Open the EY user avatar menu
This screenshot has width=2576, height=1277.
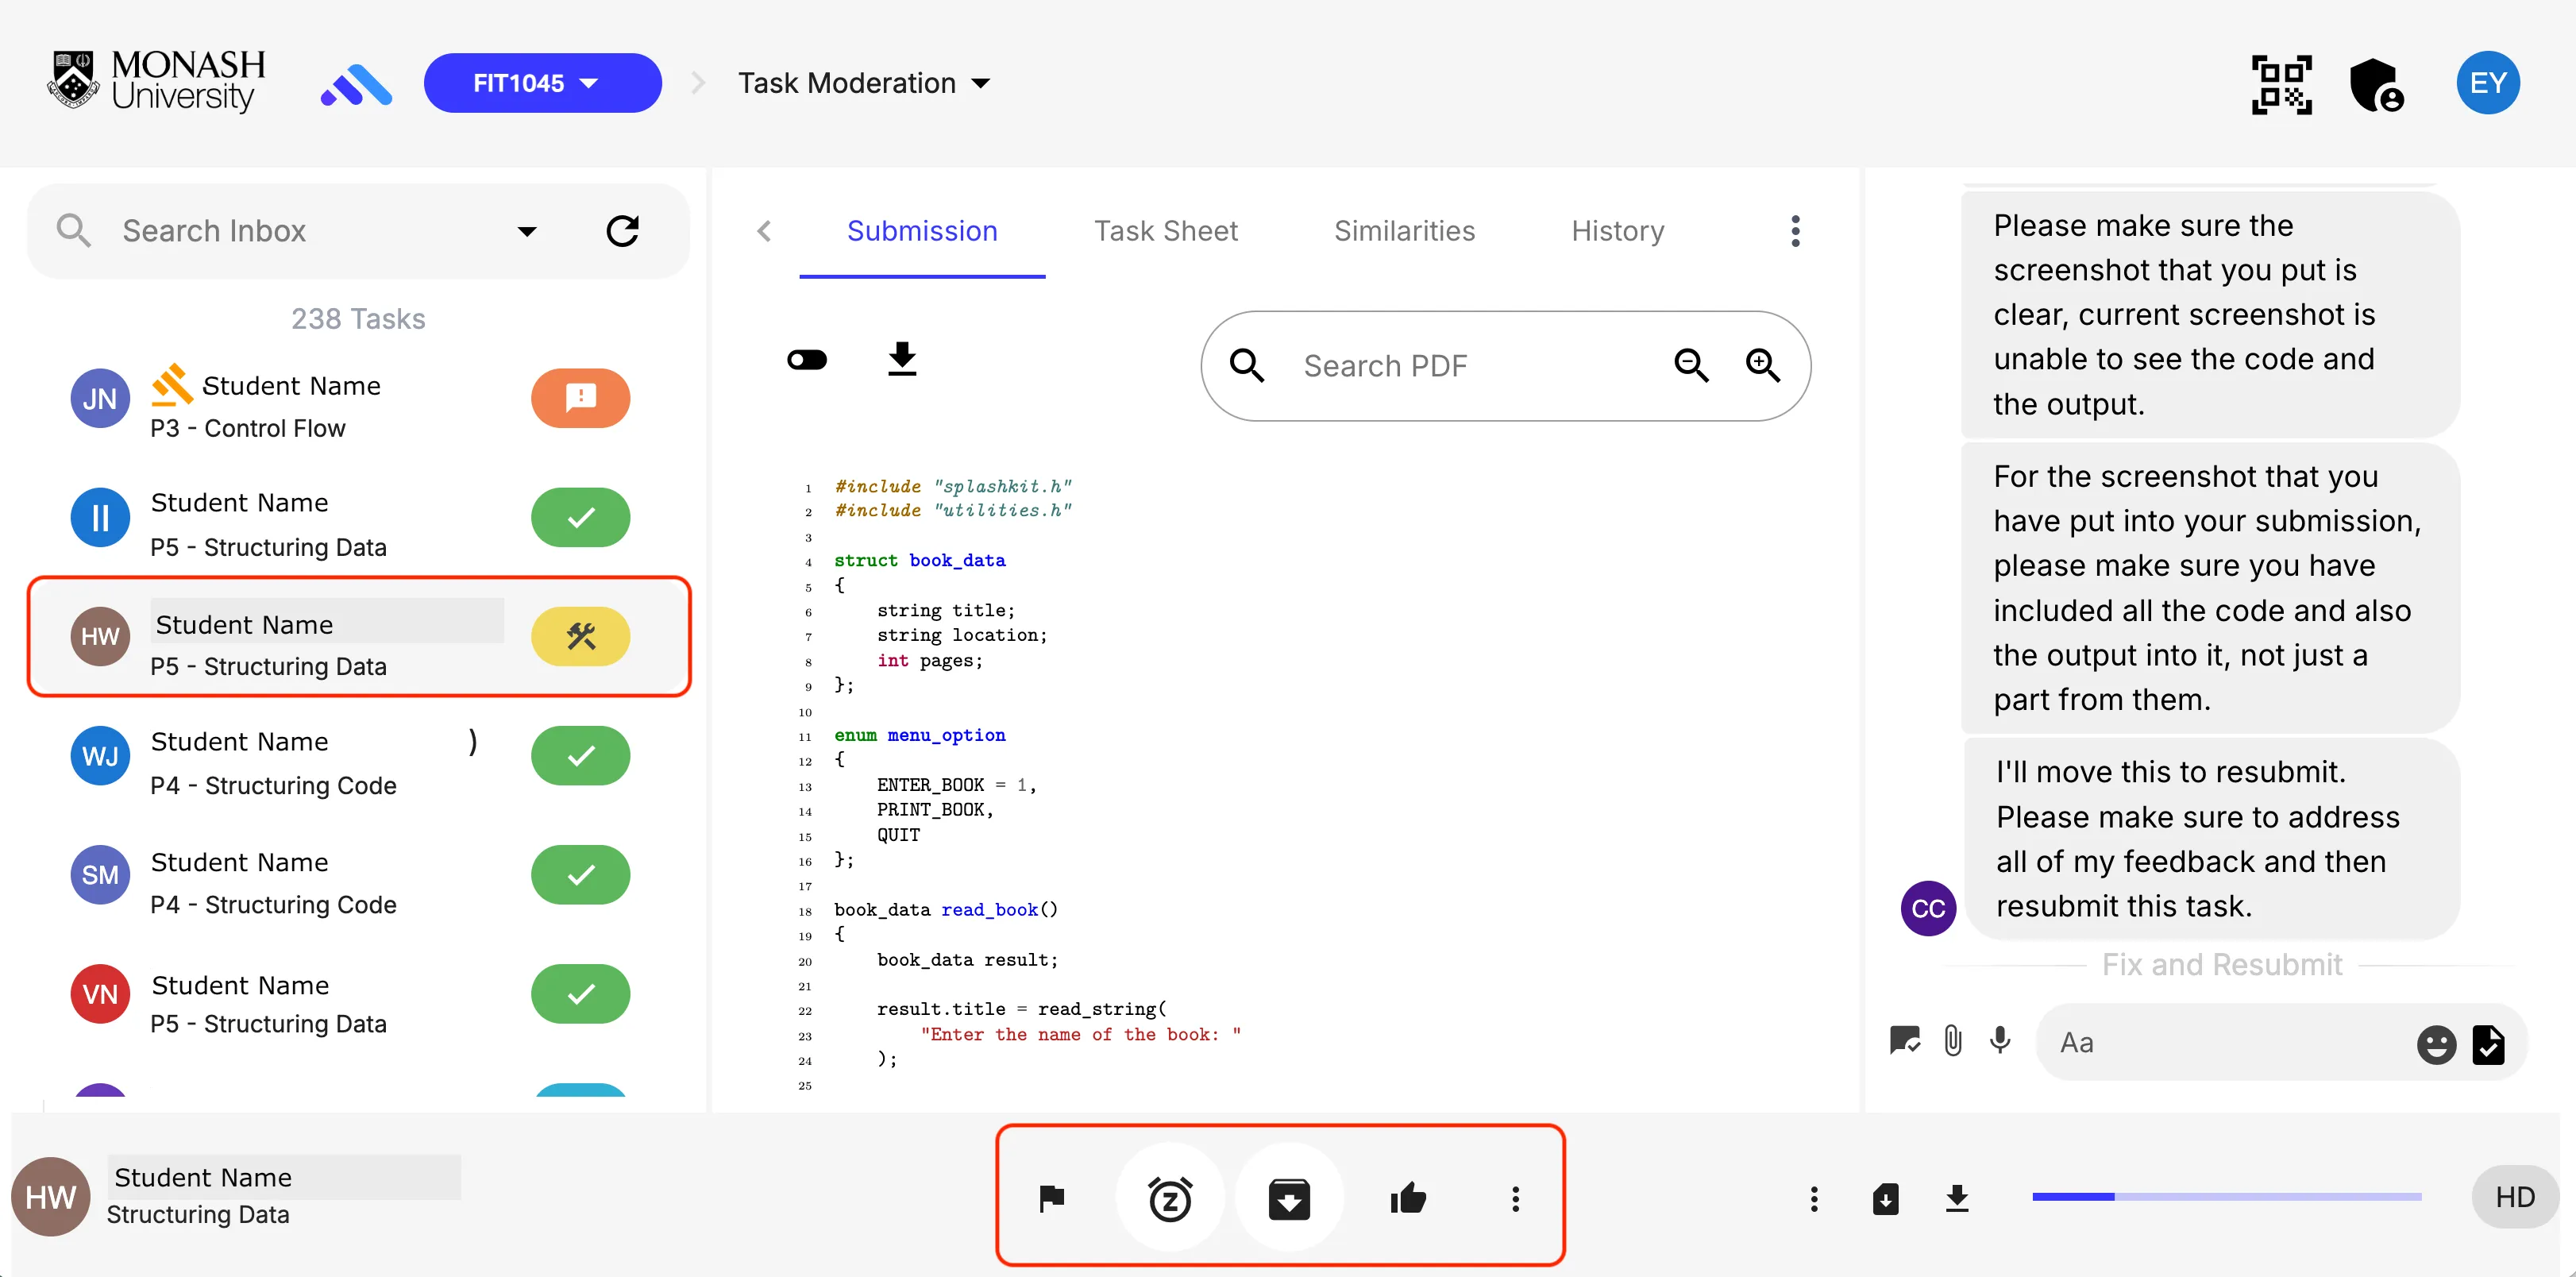tap(2487, 83)
